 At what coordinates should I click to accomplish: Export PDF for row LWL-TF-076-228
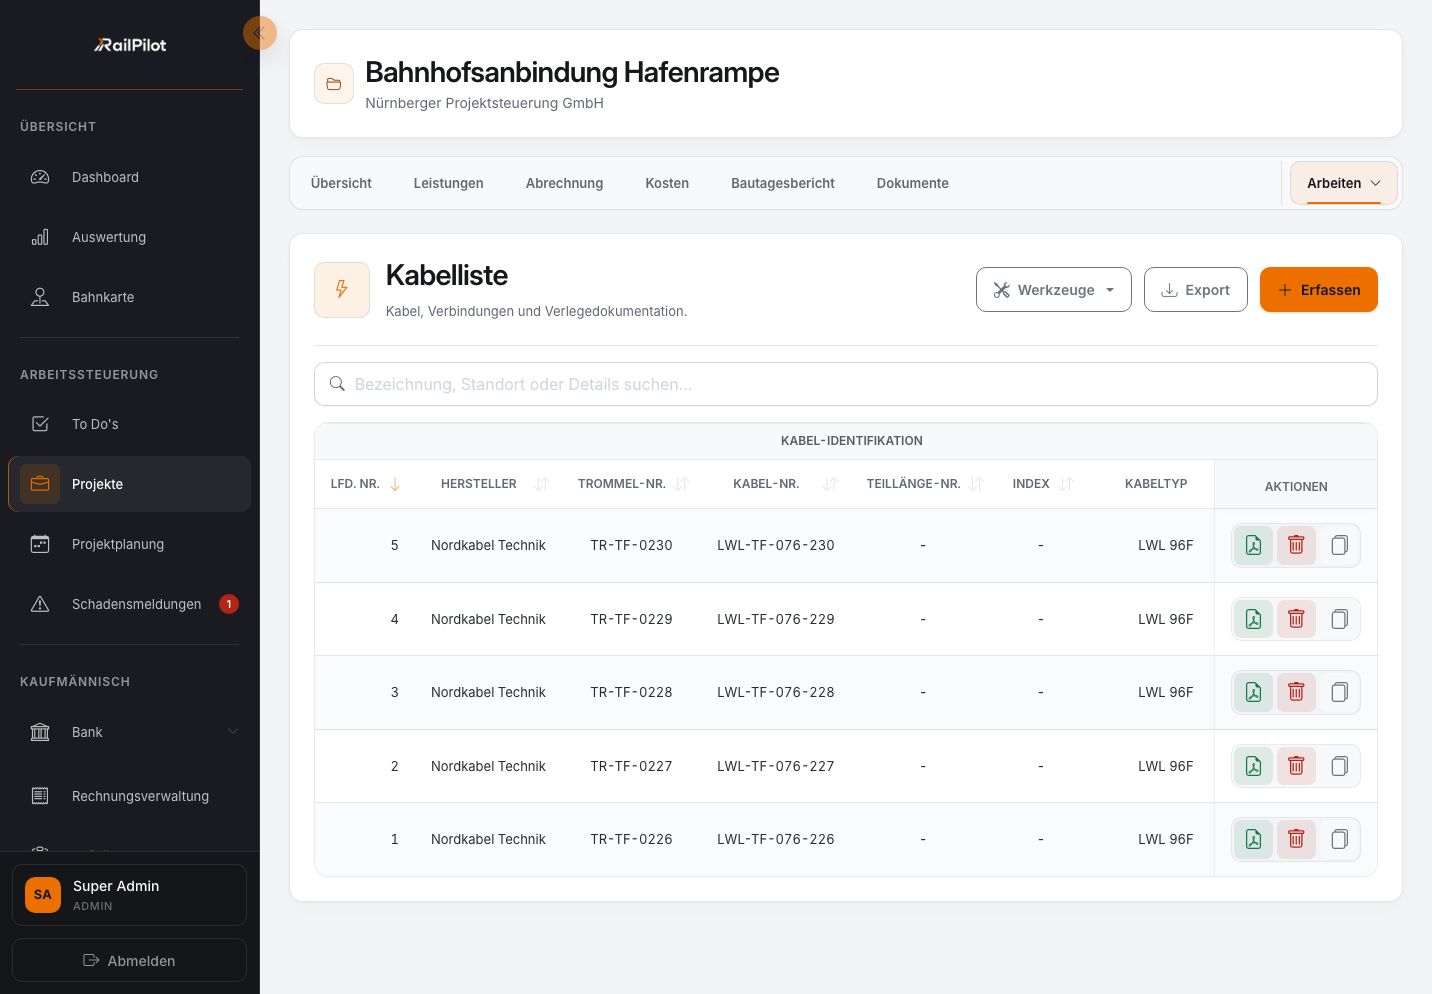click(x=1253, y=692)
